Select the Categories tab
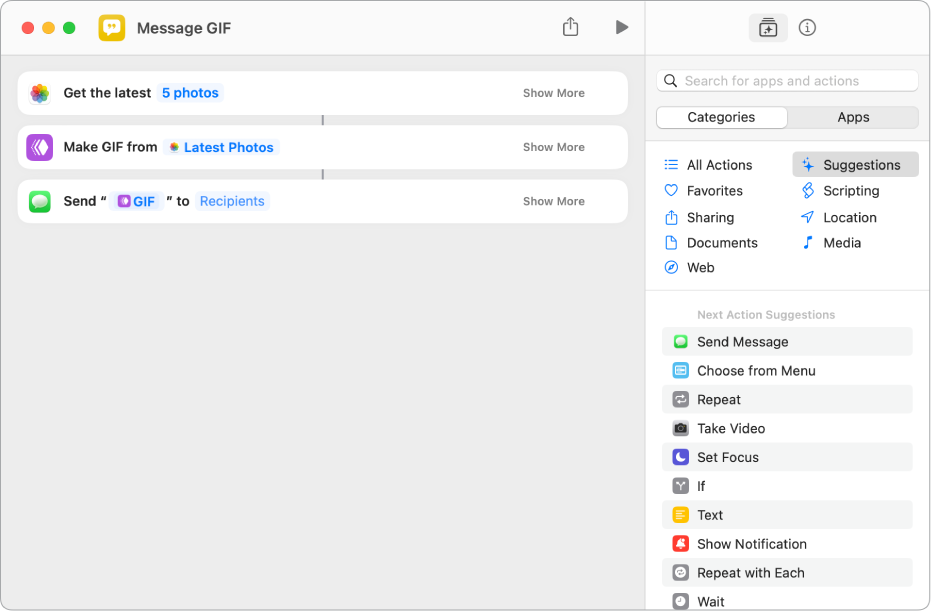932x612 pixels. click(721, 117)
